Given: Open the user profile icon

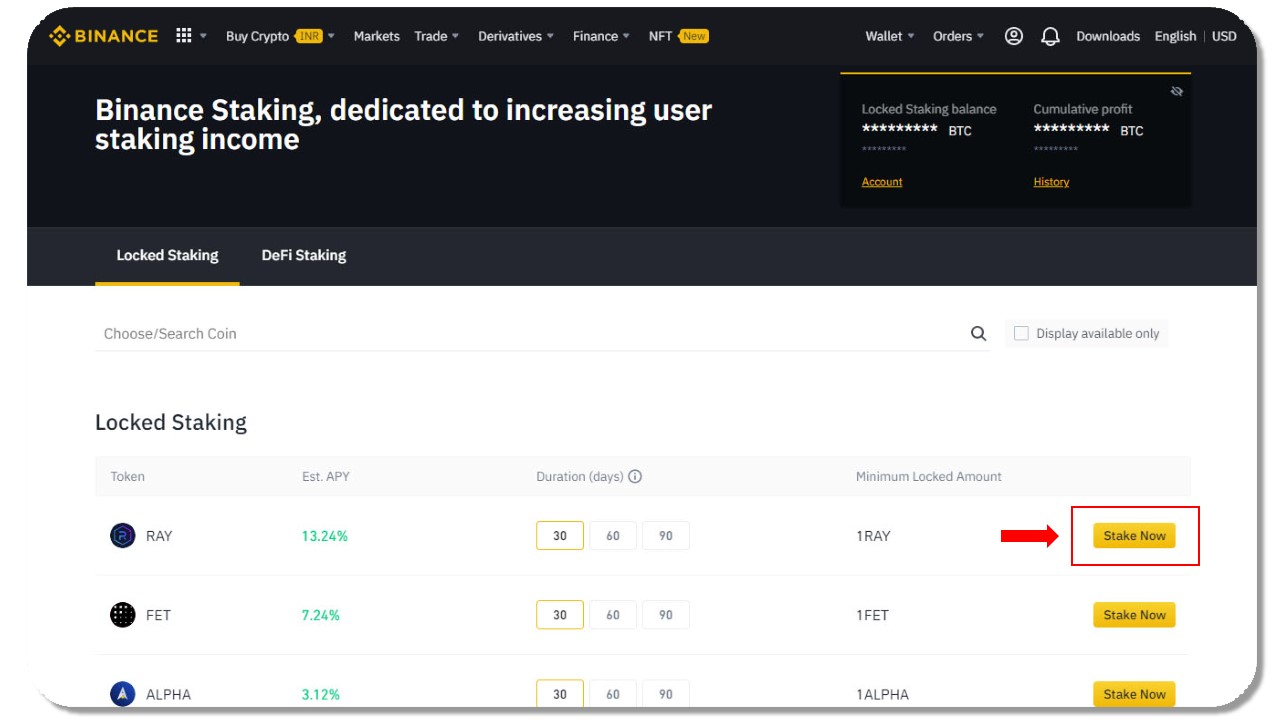Looking at the screenshot, I should (x=1014, y=36).
